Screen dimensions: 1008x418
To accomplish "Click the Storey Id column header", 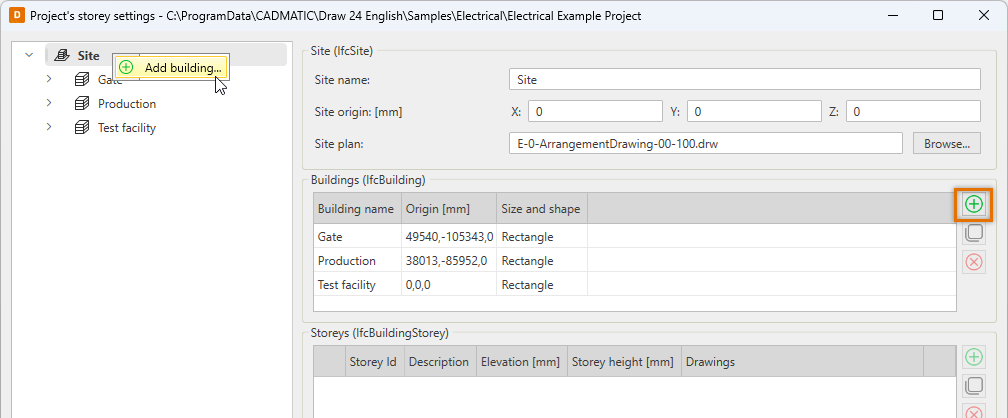I will 374,362.
